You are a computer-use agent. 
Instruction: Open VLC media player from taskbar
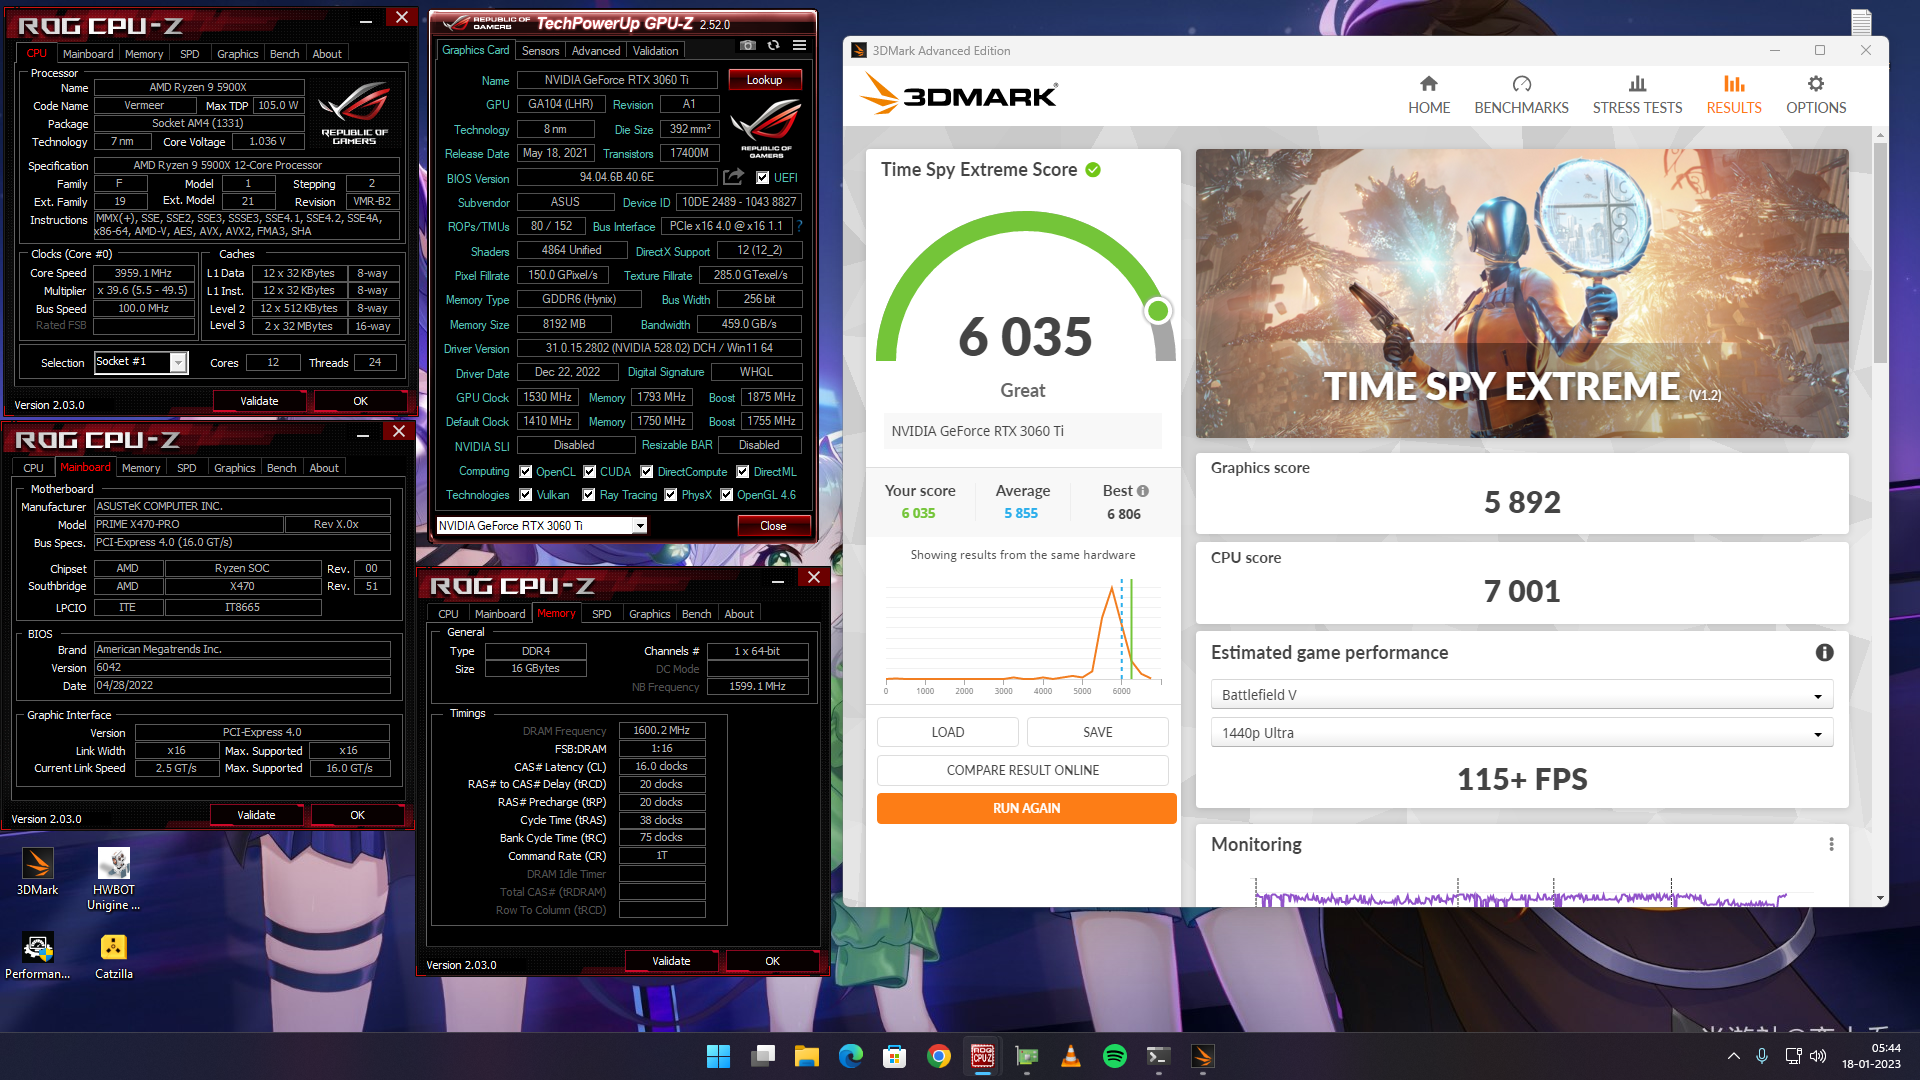tap(1070, 1056)
